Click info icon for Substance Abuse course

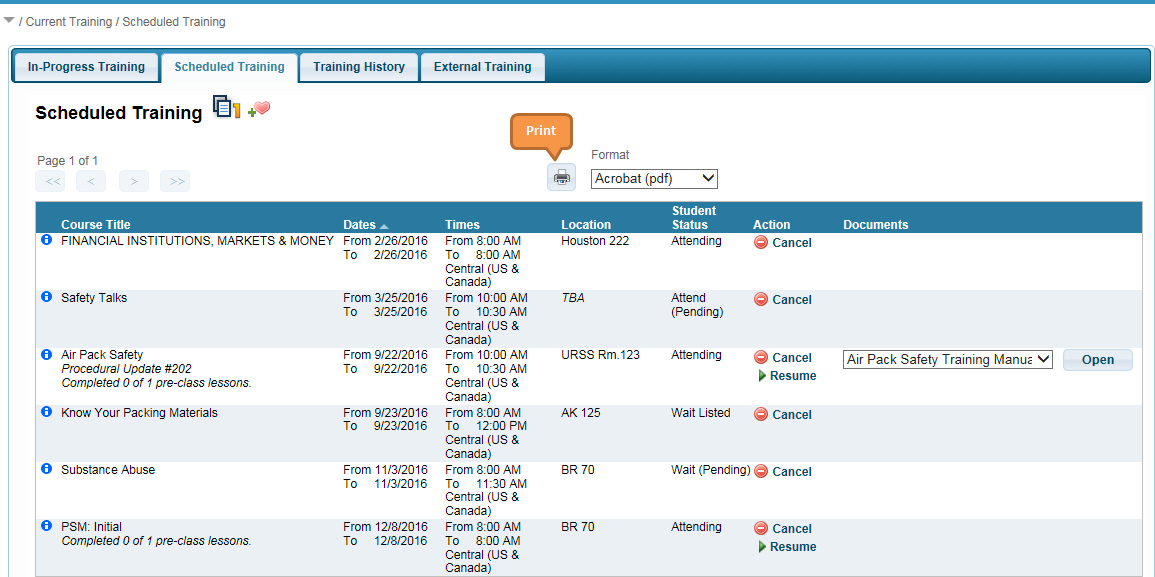coord(46,469)
